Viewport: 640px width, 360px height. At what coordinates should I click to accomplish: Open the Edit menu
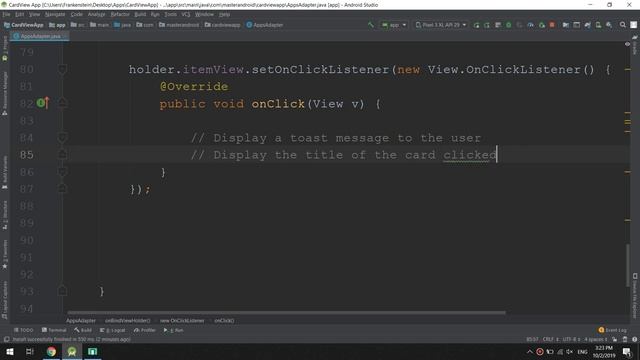coord(20,14)
